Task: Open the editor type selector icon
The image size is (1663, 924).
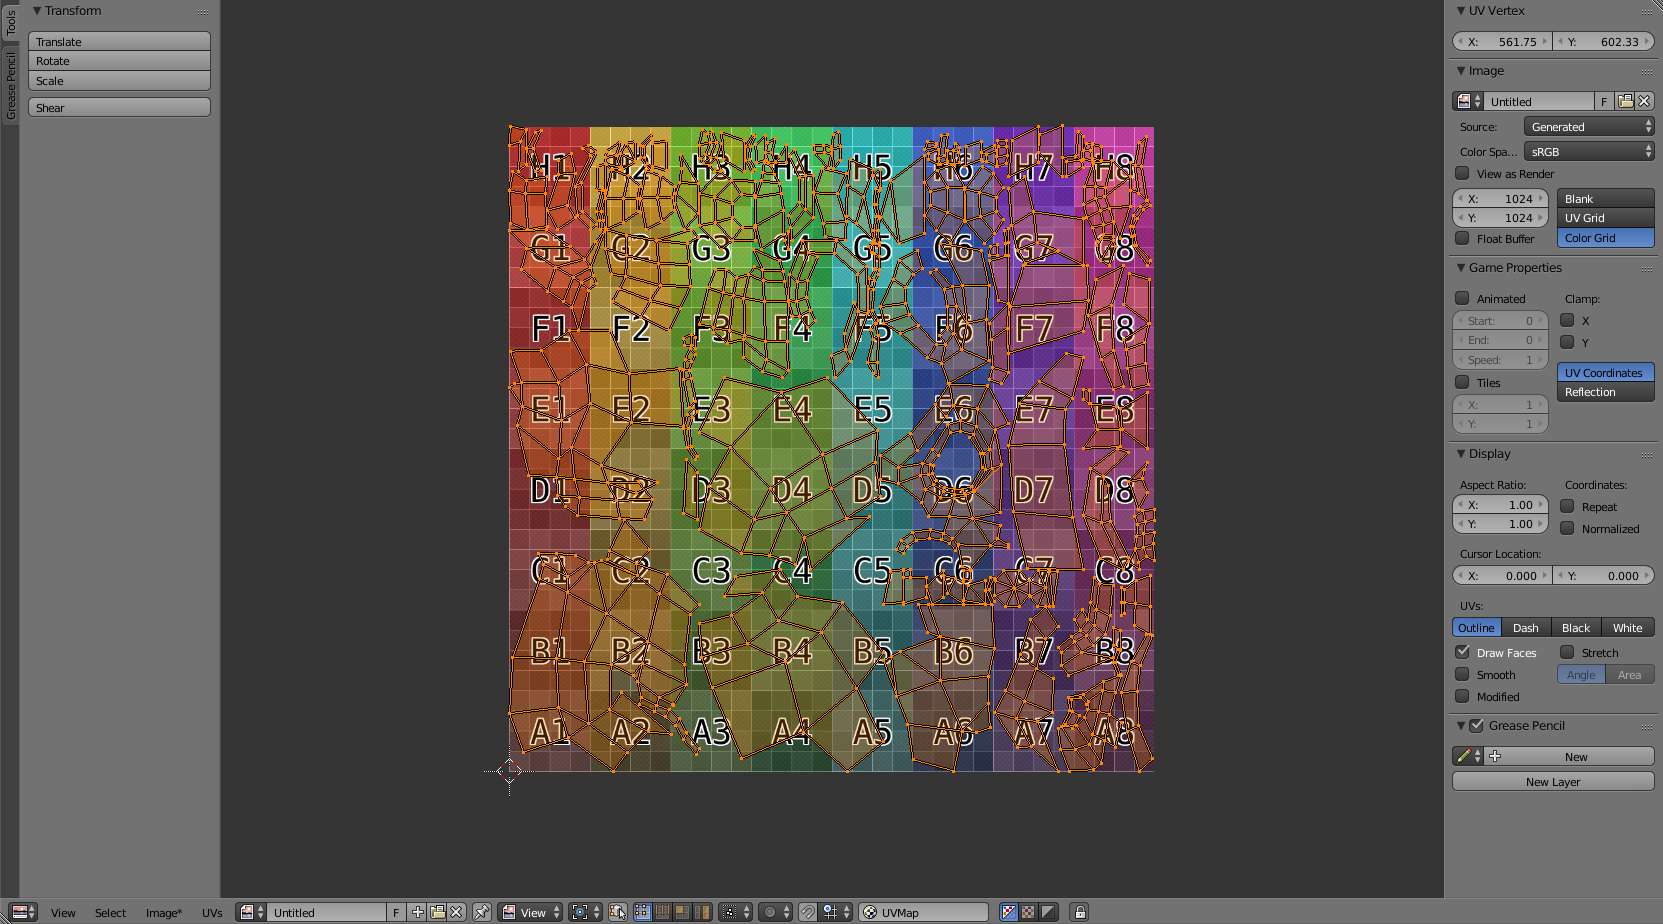Action: [x=22, y=912]
